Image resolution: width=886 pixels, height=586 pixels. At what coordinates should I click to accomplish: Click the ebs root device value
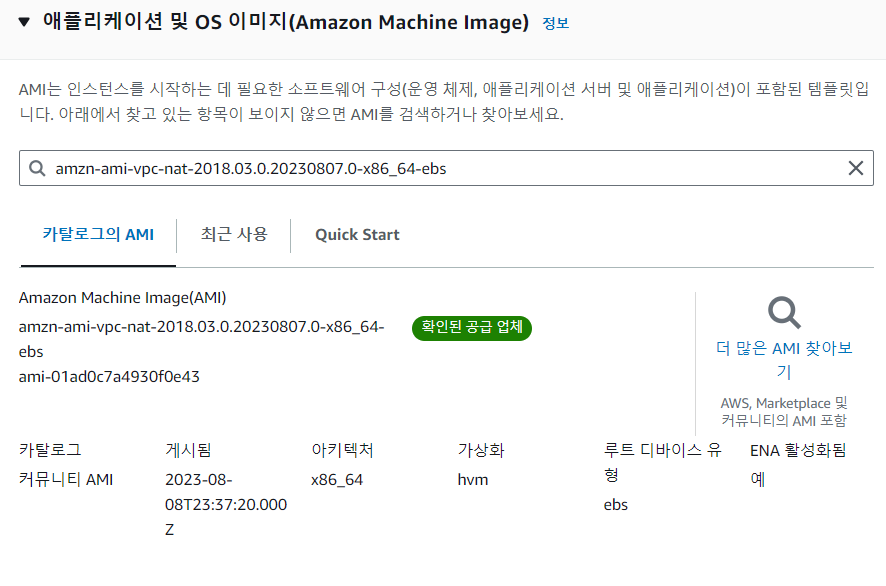615,505
